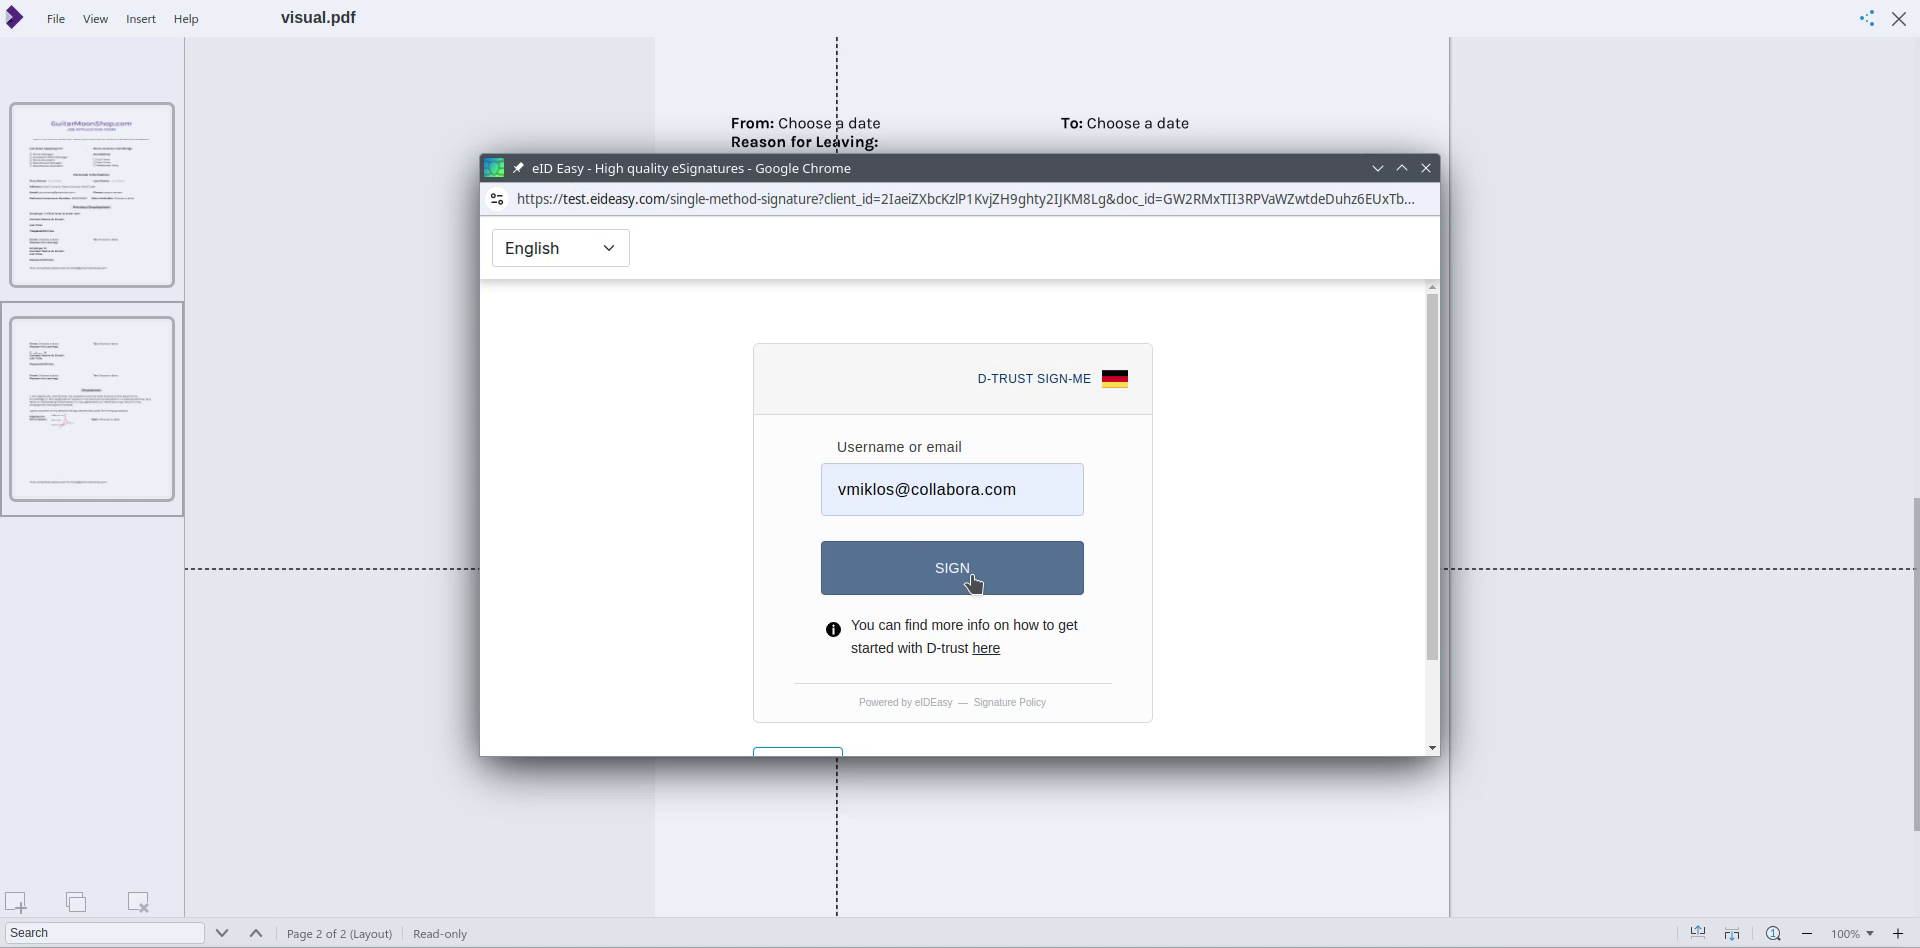Zoom in with the plus button
Viewport: 1920px width, 948px height.
pyautogui.click(x=1898, y=933)
